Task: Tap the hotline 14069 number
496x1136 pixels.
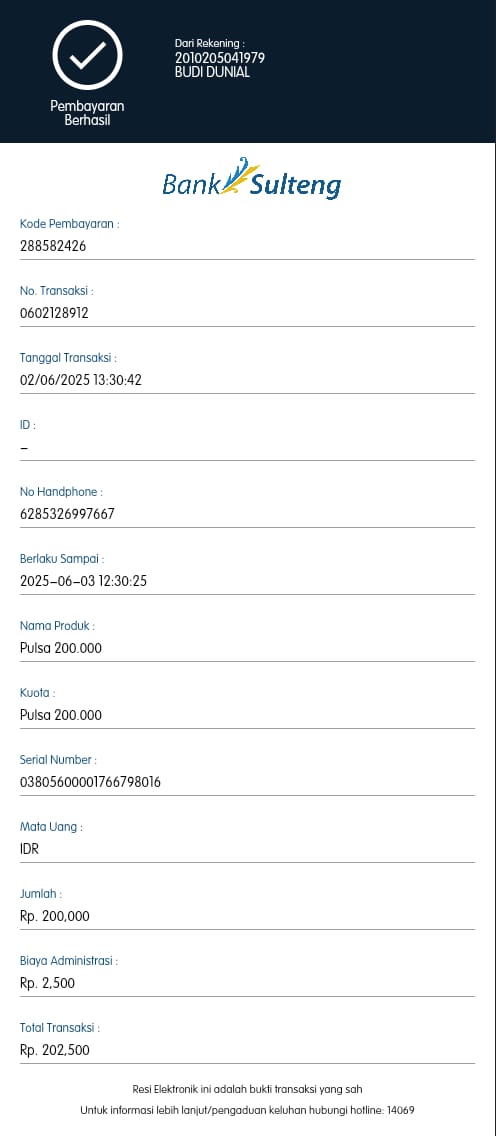Action: pyautogui.click(x=400, y=1110)
